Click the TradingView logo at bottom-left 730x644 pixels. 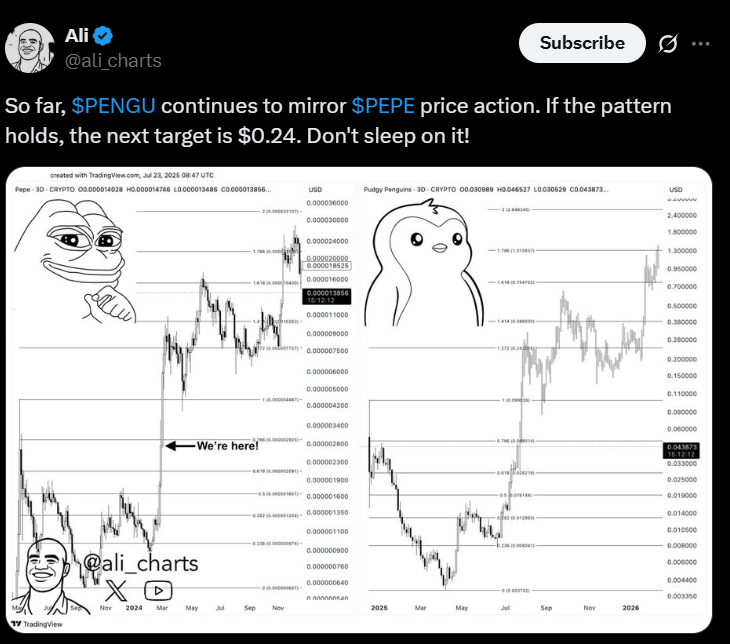[37, 624]
